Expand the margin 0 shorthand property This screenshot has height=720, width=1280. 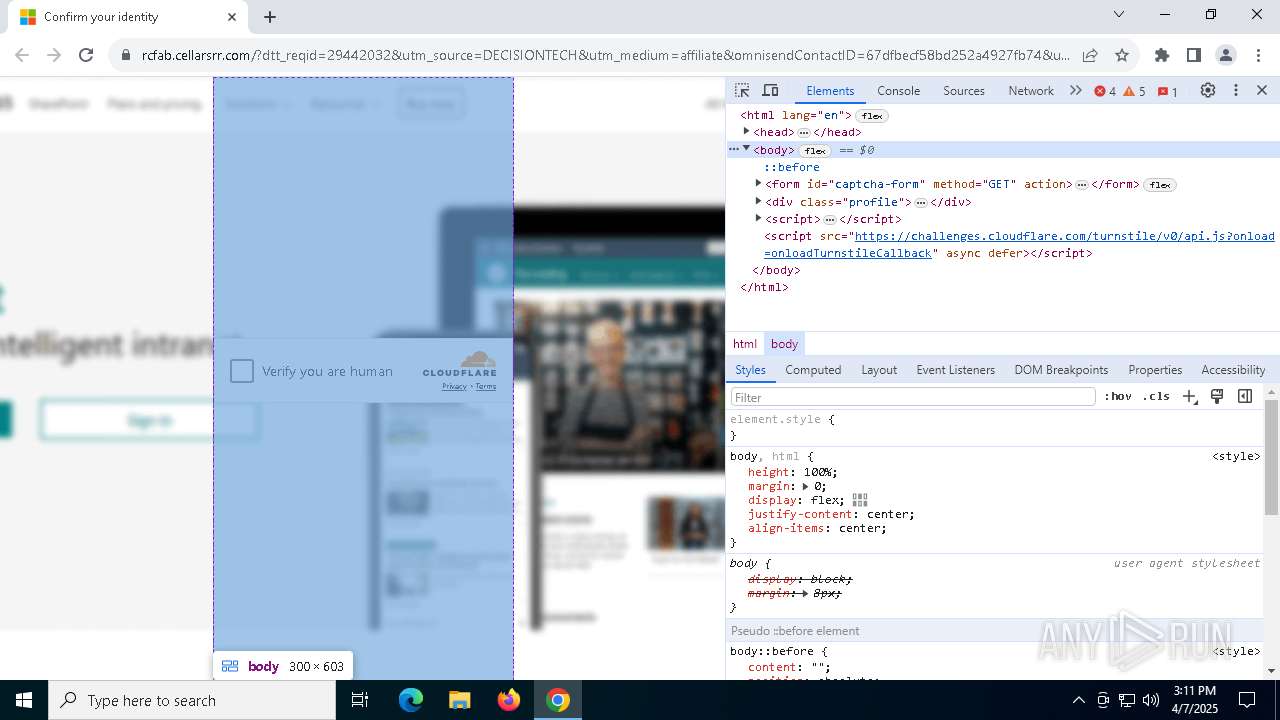point(806,486)
